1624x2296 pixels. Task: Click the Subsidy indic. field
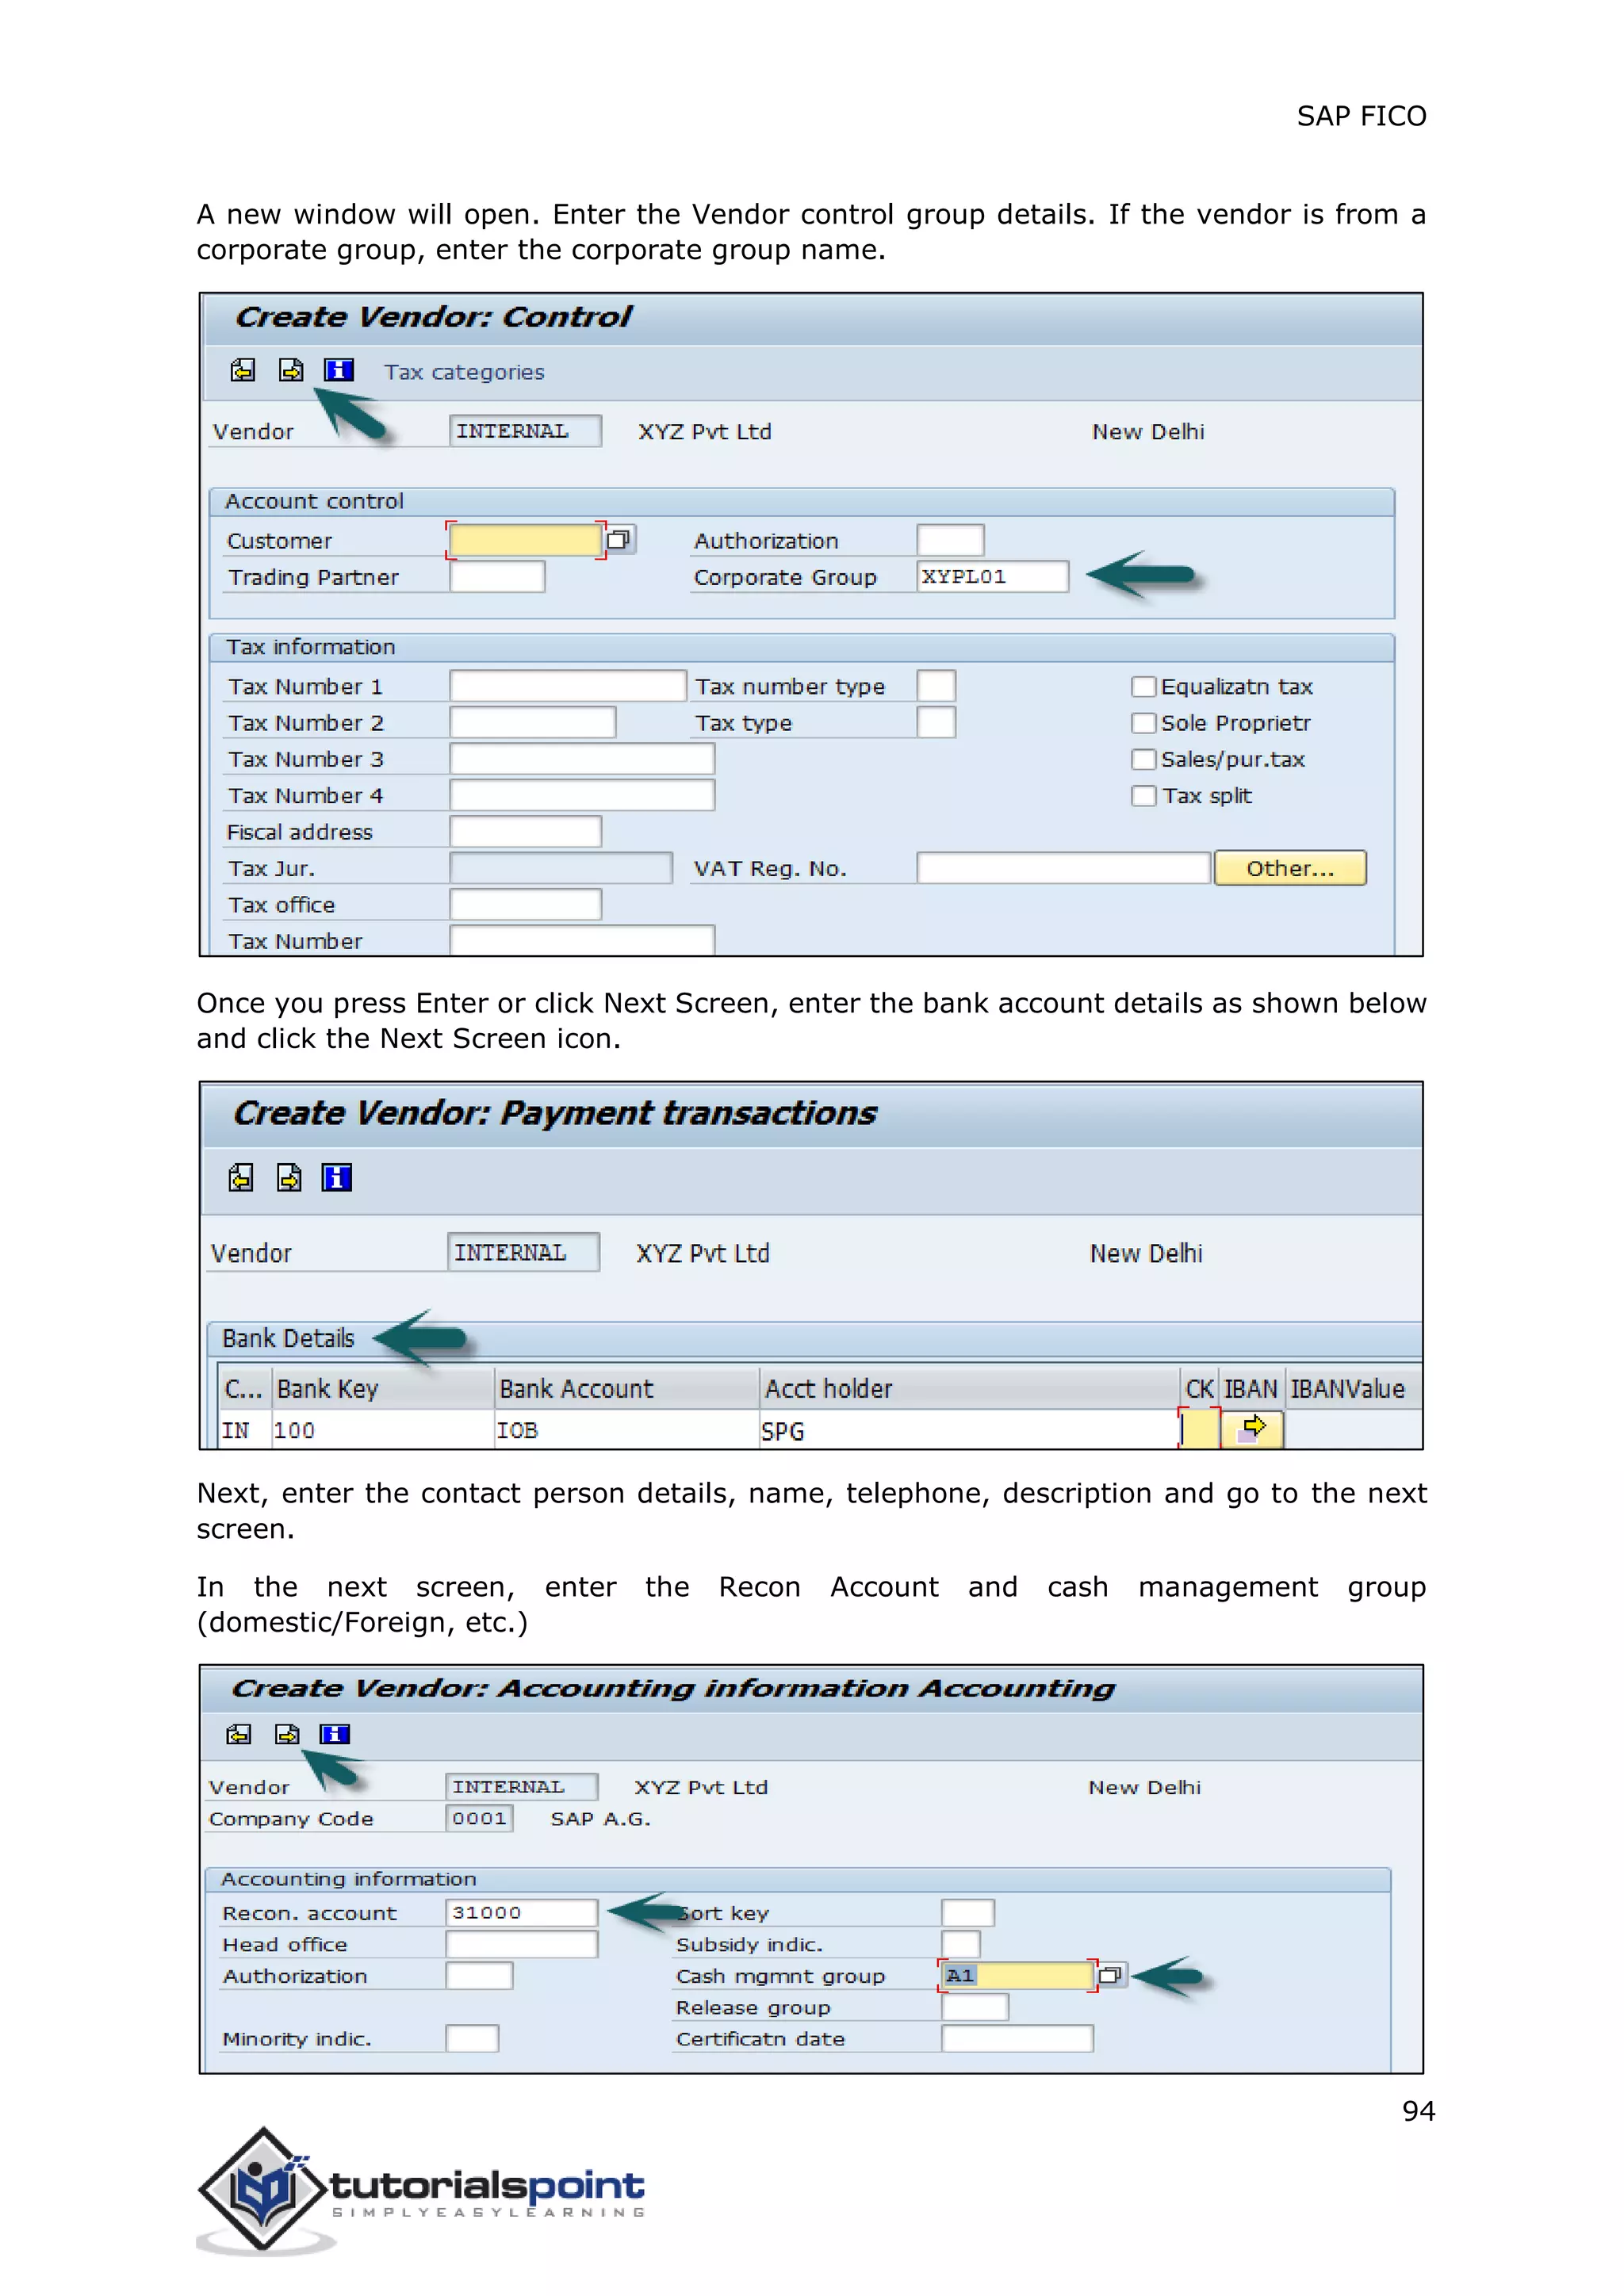click(960, 1944)
